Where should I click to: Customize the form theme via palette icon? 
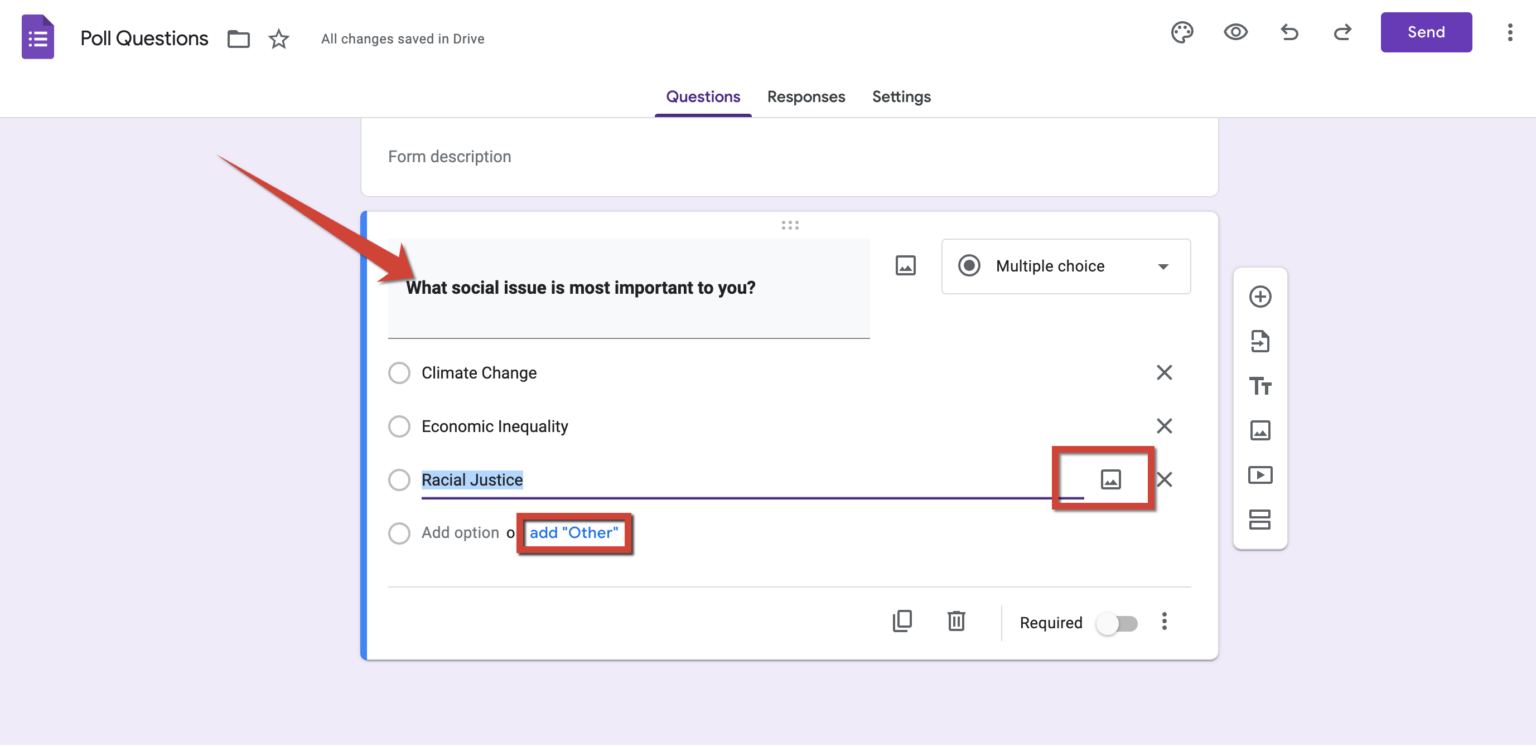1182,32
